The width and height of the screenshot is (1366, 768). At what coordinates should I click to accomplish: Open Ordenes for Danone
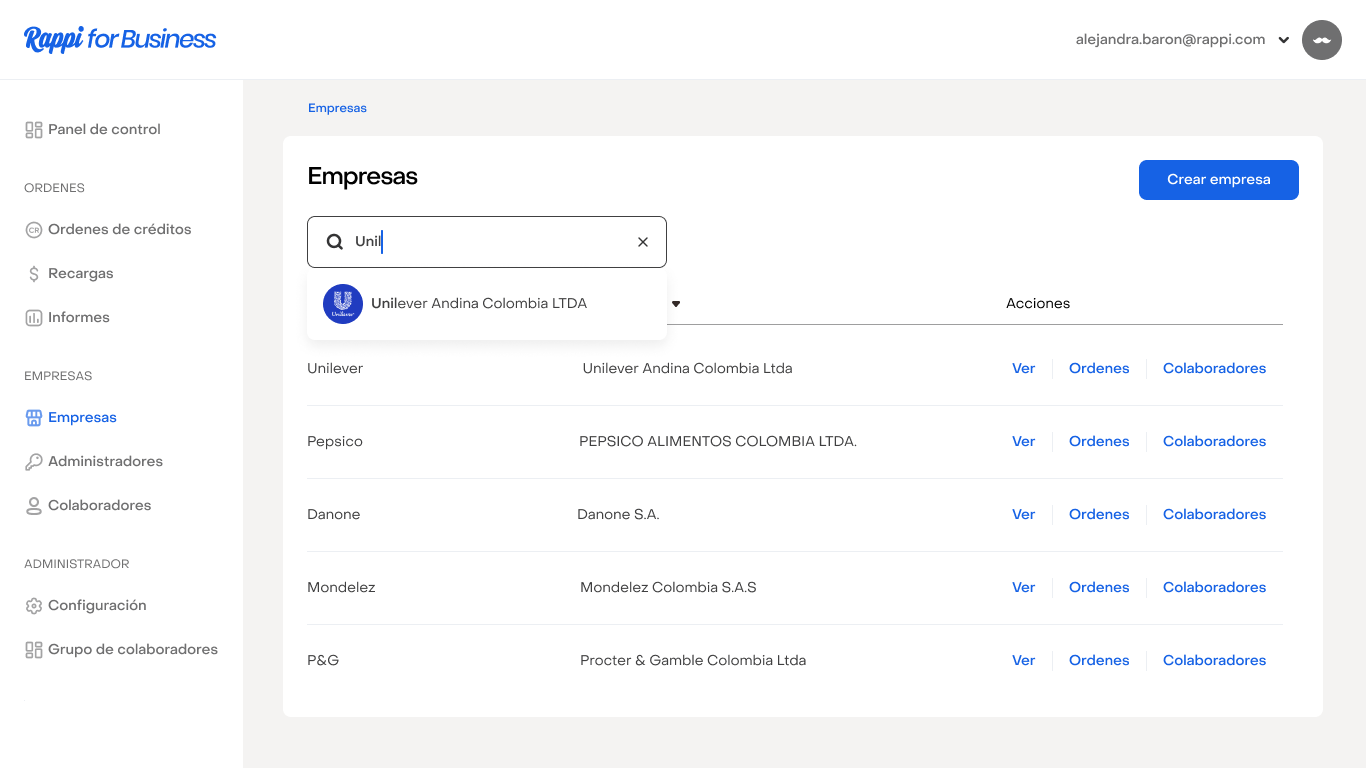1098,515
